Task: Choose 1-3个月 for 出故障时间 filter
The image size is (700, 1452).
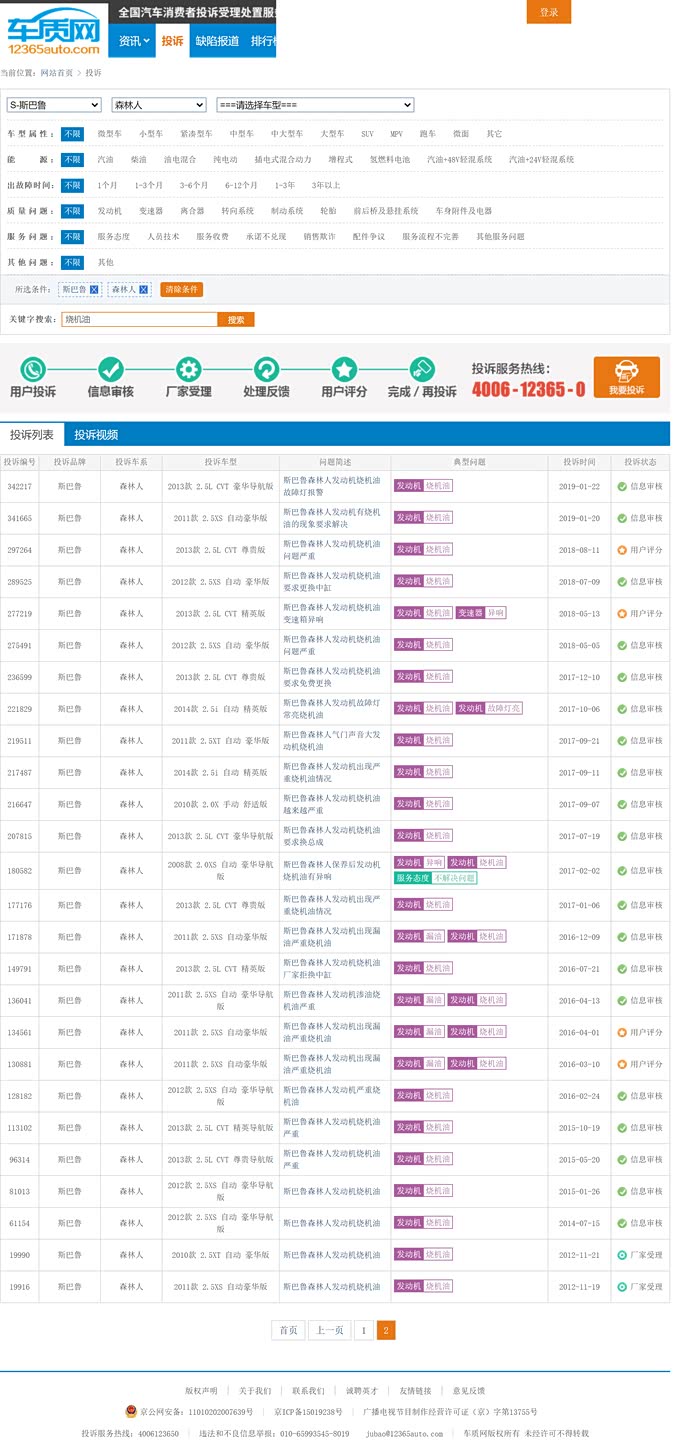Action: pyautogui.click(x=148, y=185)
